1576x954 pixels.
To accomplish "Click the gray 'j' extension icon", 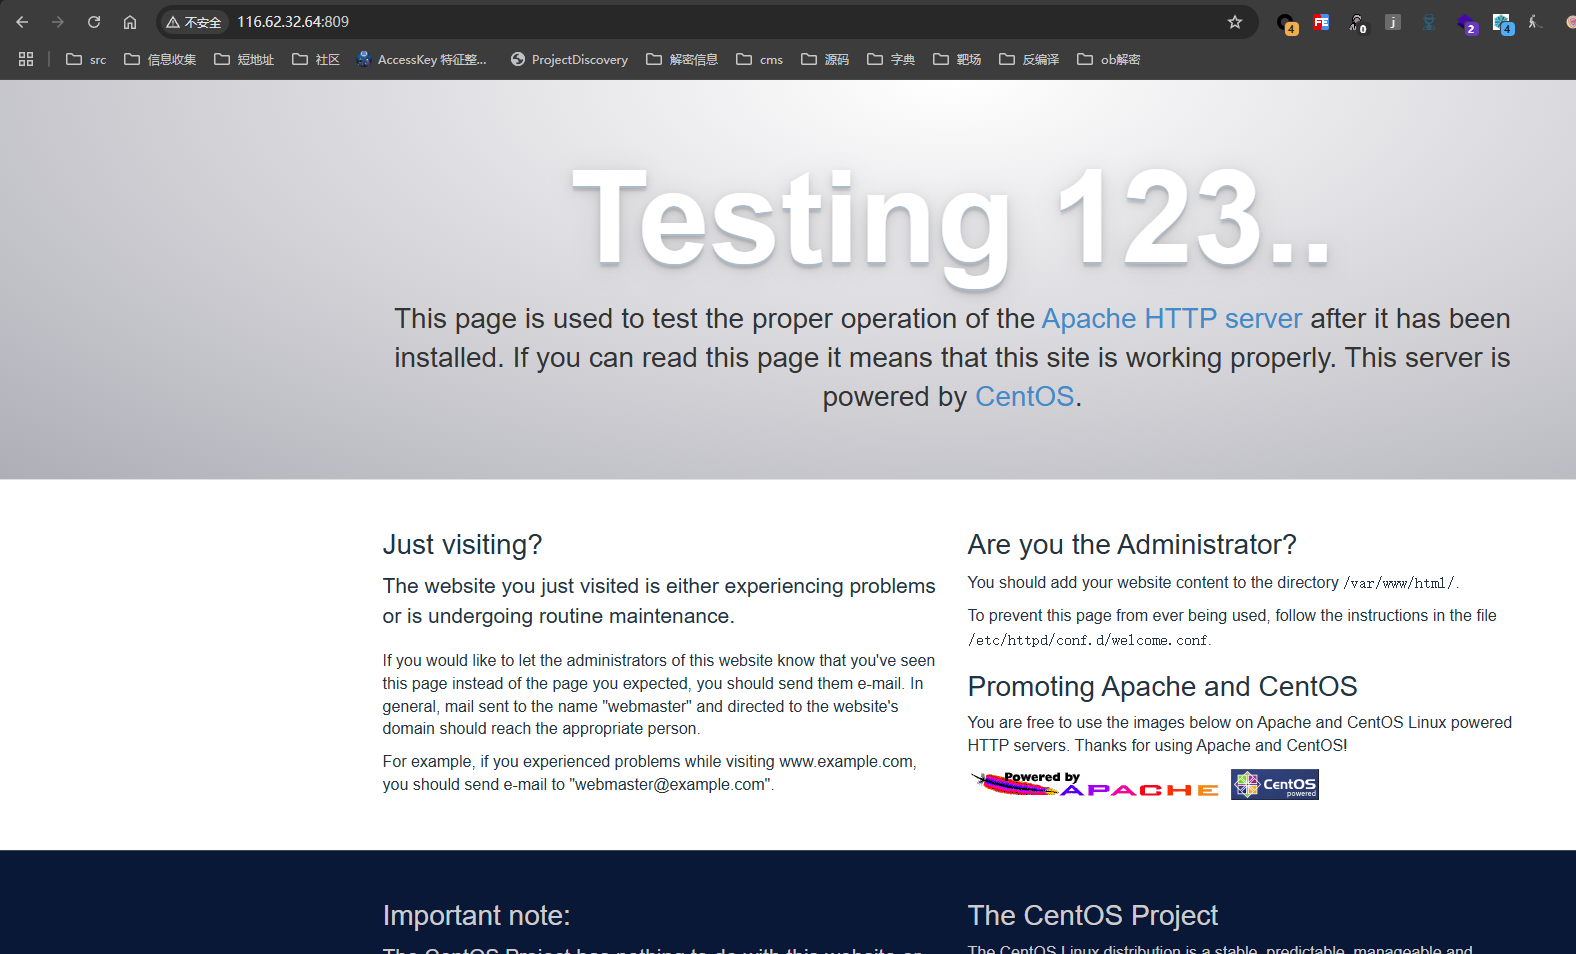I will (x=1392, y=22).
